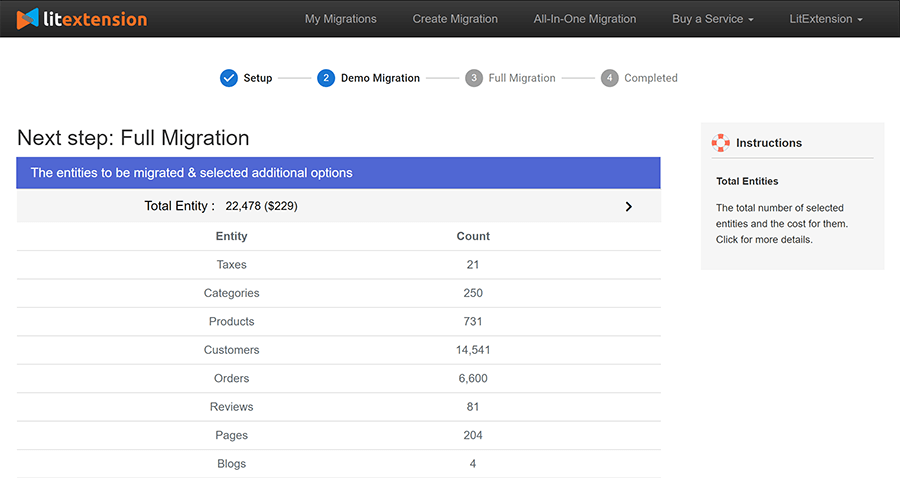900x478 pixels.
Task: Click the blue entities to be migrated header
Action: [338, 172]
